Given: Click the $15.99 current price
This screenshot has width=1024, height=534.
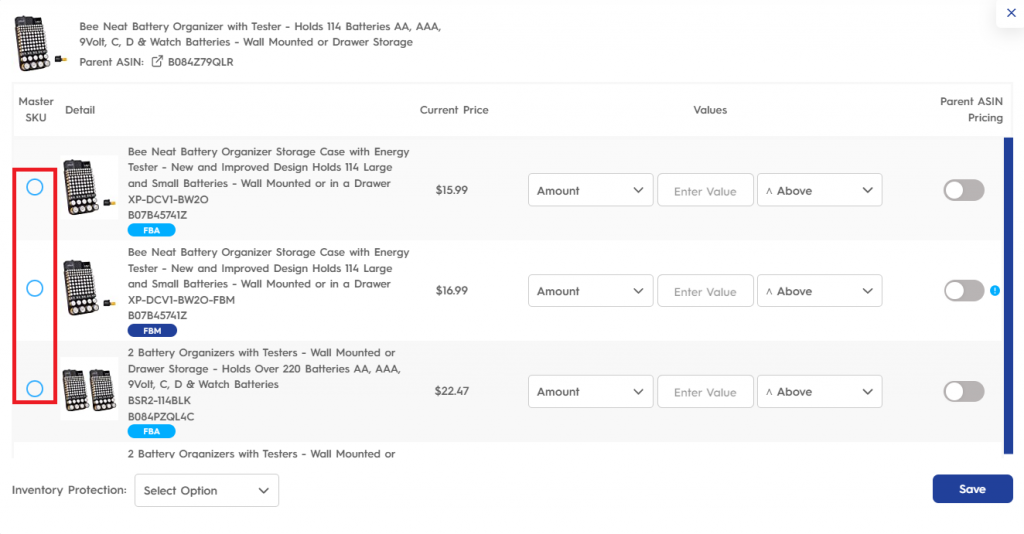Looking at the screenshot, I should pyautogui.click(x=452, y=190).
